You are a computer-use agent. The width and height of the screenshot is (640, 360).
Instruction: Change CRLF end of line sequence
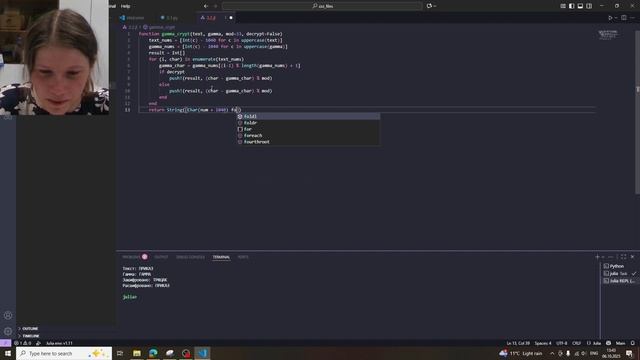(x=576, y=343)
